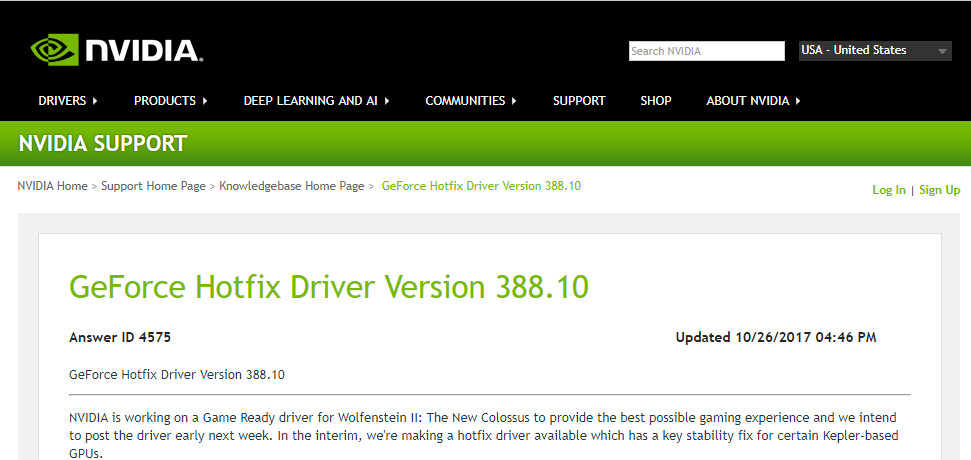Screen dimensions: 971x460
Task: Click the NVIDIA logo
Action: 117,50
